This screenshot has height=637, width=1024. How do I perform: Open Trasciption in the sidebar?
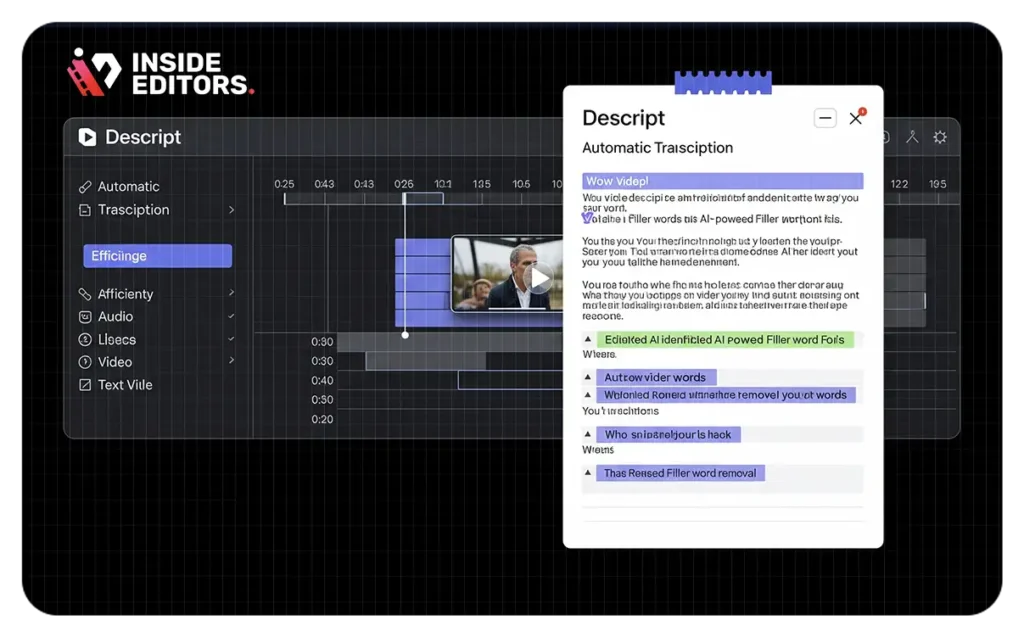click(x=133, y=210)
